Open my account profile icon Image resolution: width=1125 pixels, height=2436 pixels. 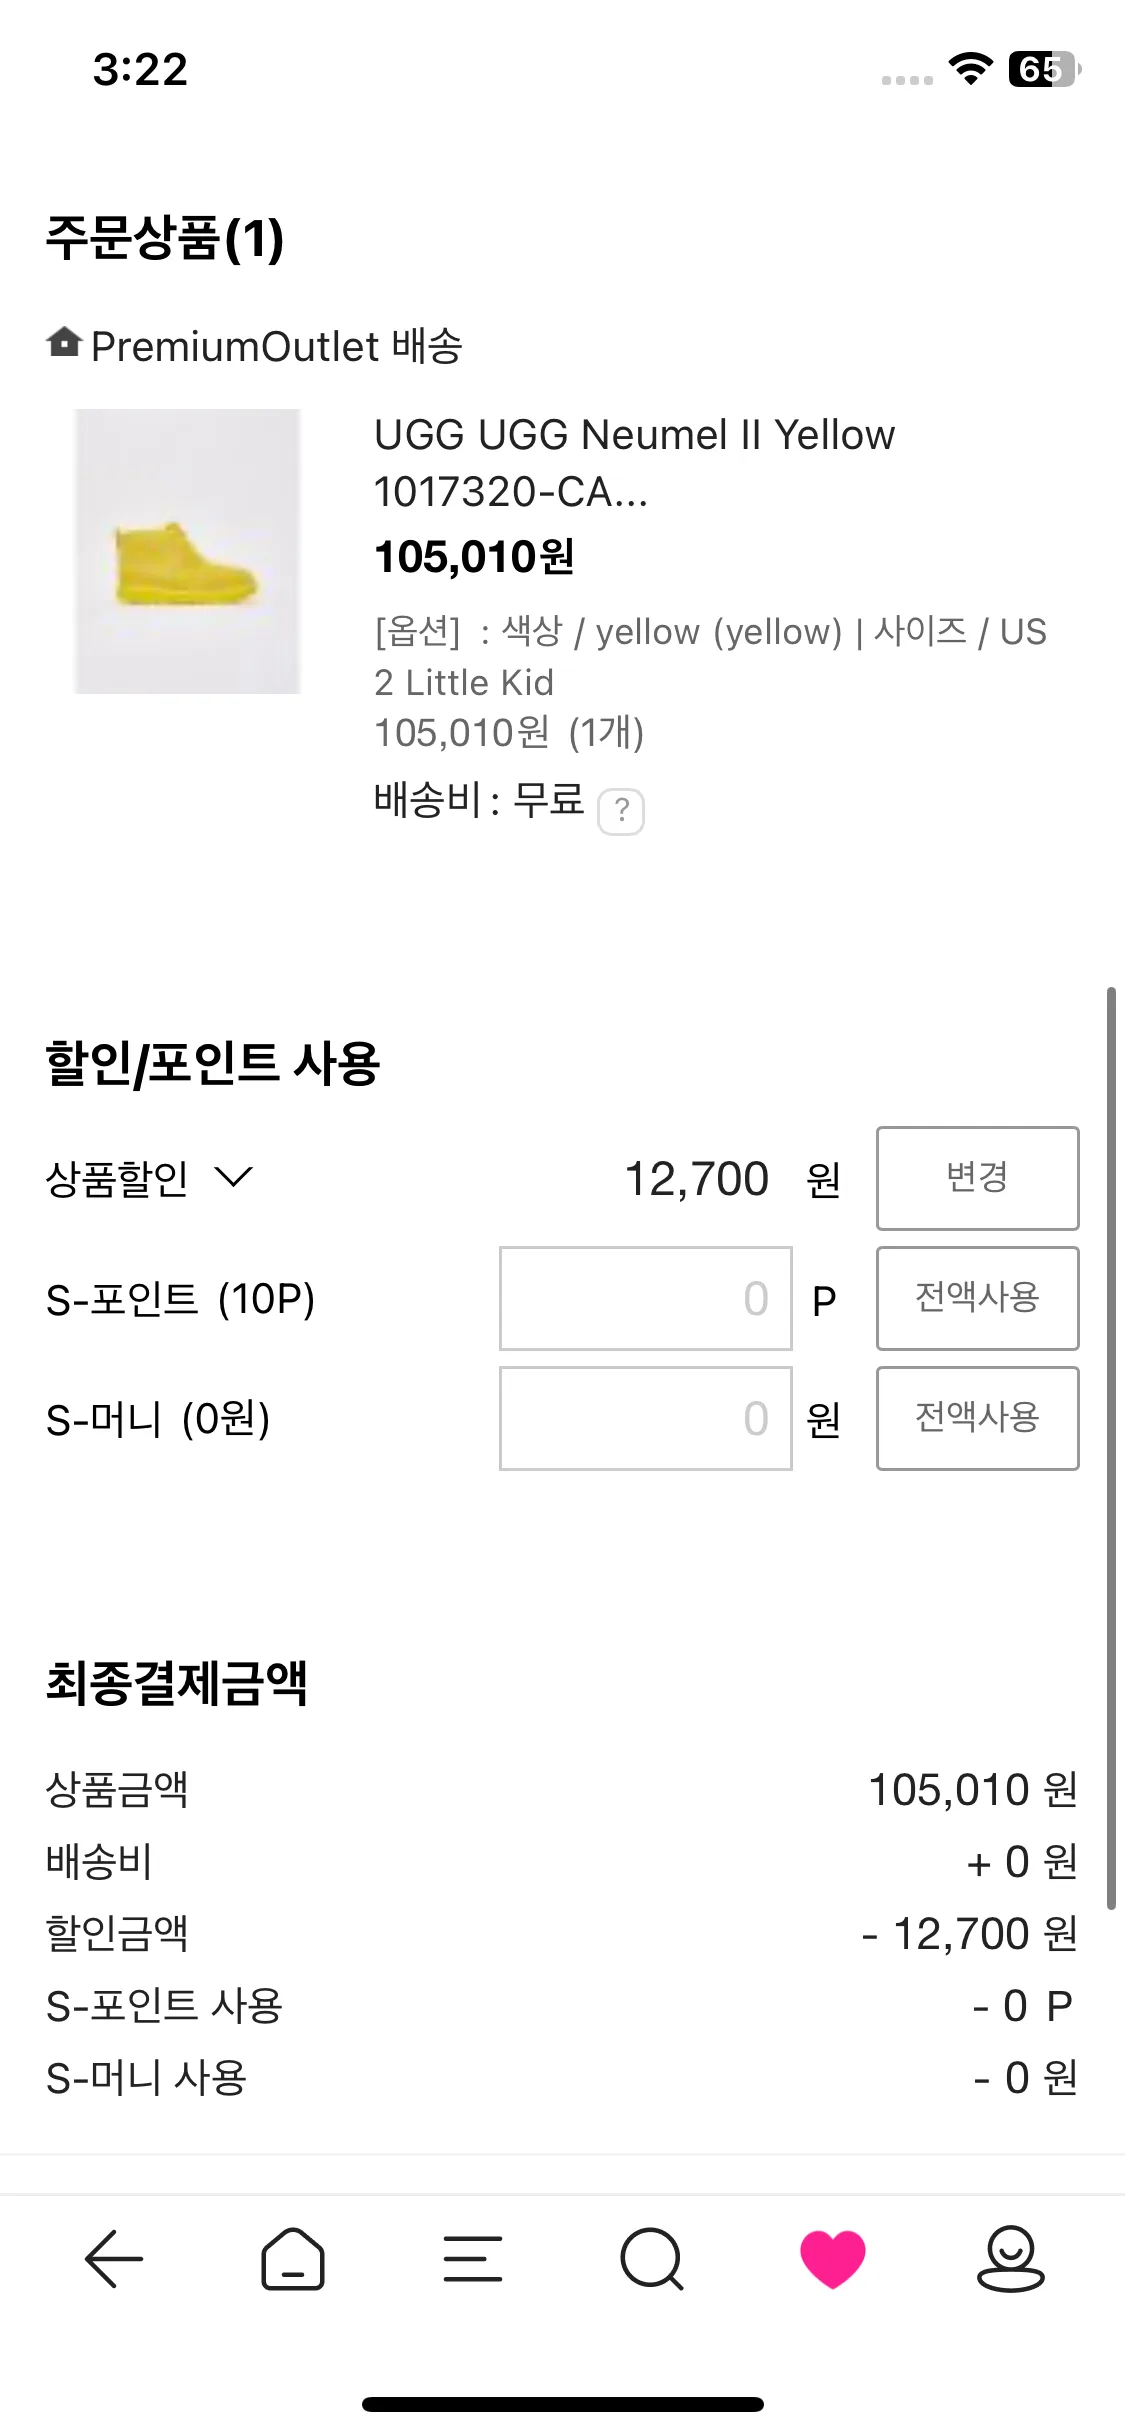pos(1010,2259)
